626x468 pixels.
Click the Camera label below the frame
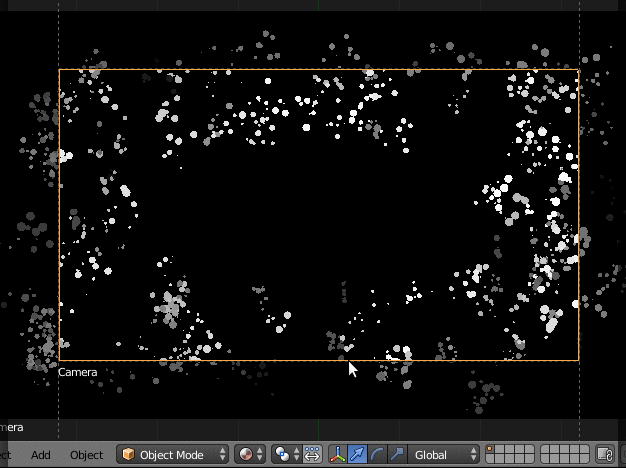[x=78, y=372]
